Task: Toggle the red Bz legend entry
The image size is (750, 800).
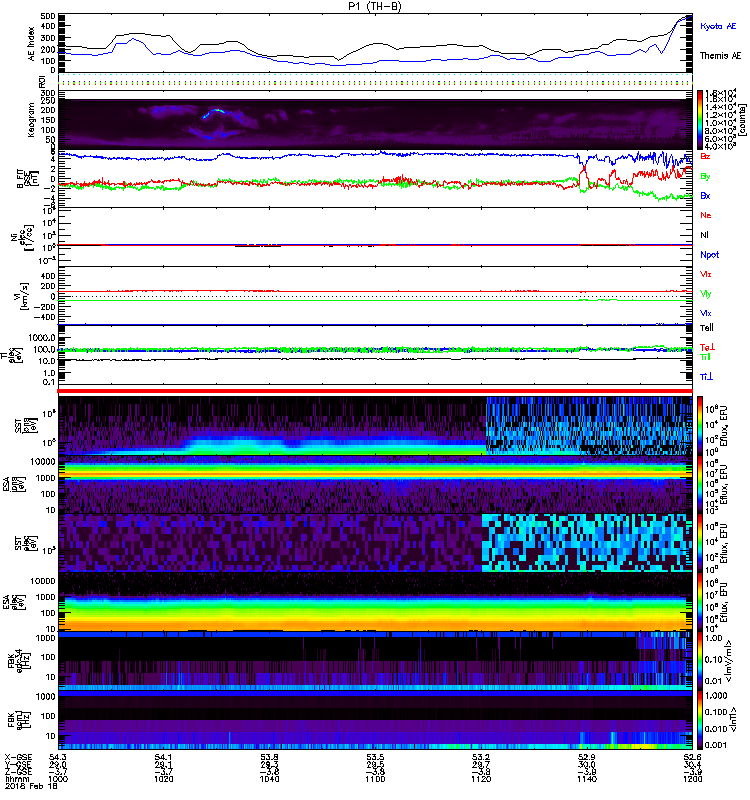Action: pyautogui.click(x=706, y=157)
